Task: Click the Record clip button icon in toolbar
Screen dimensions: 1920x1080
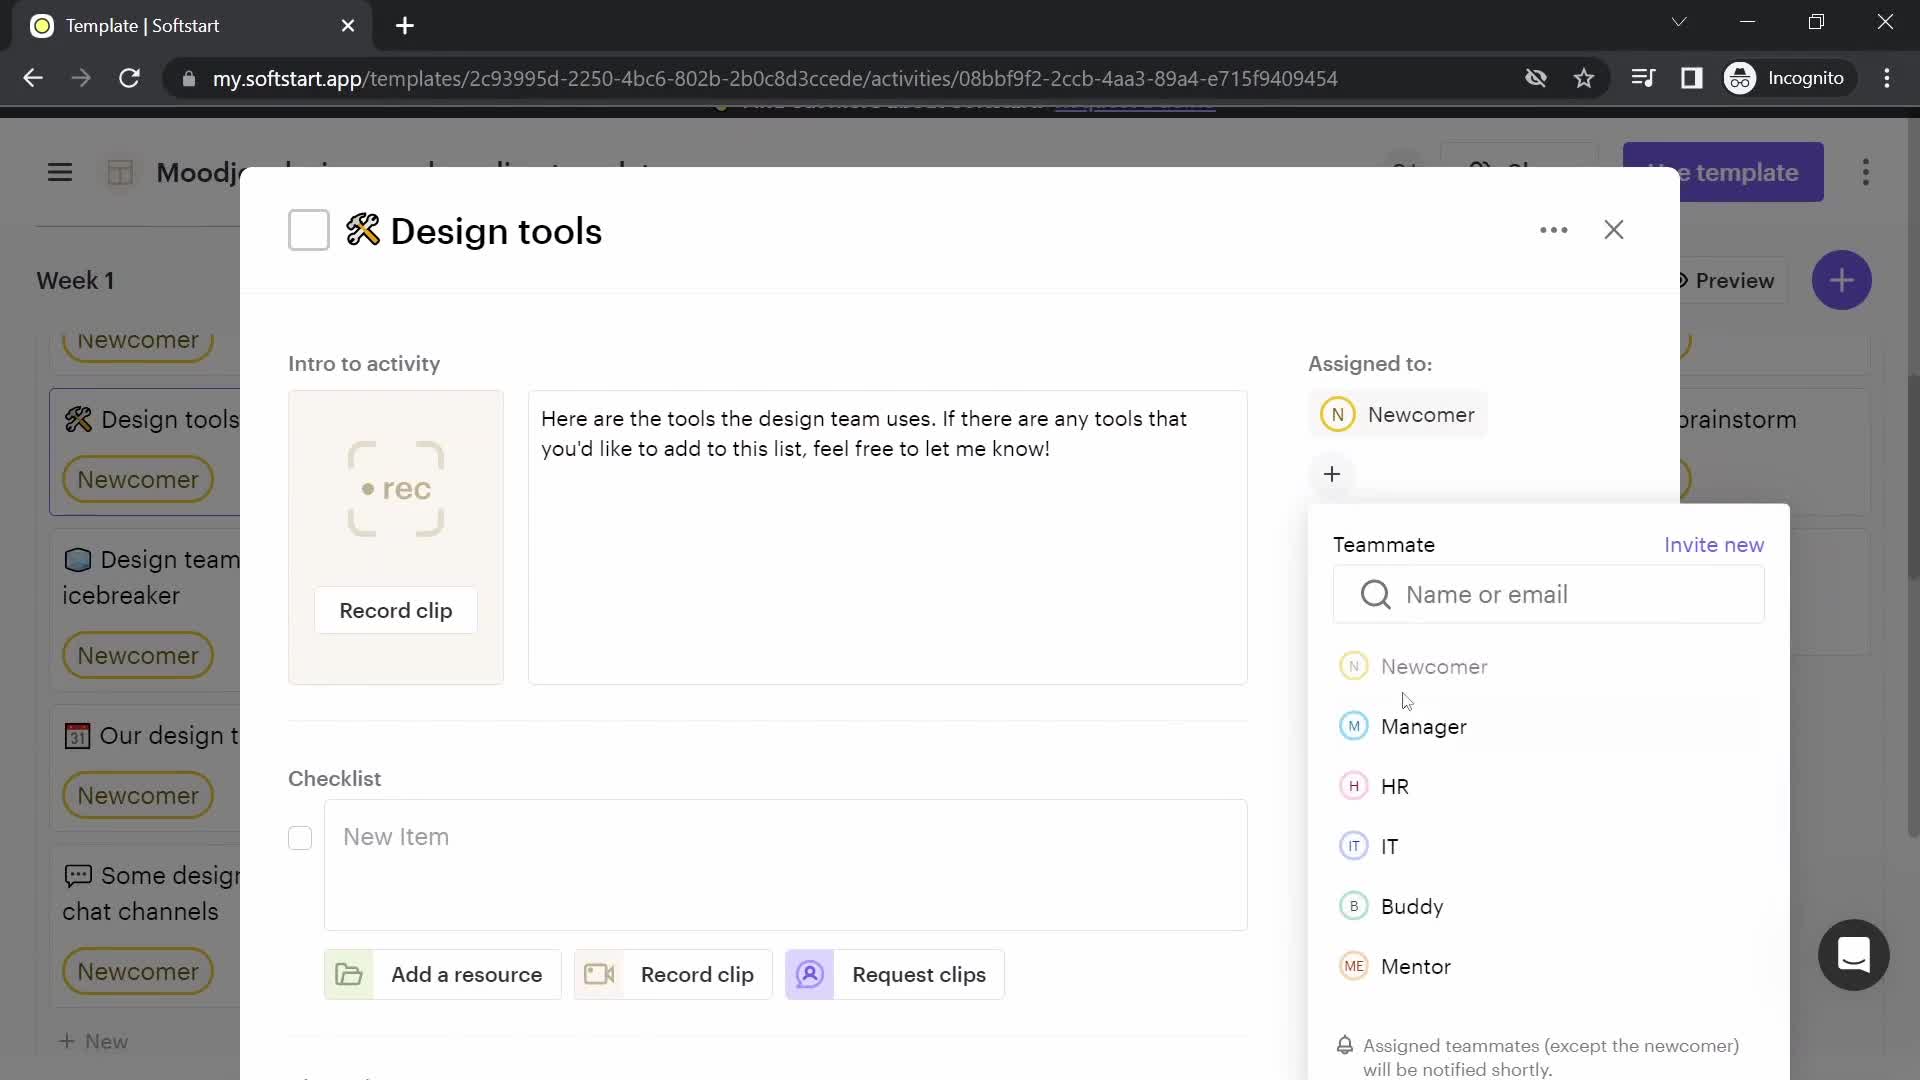Action: [x=600, y=975]
